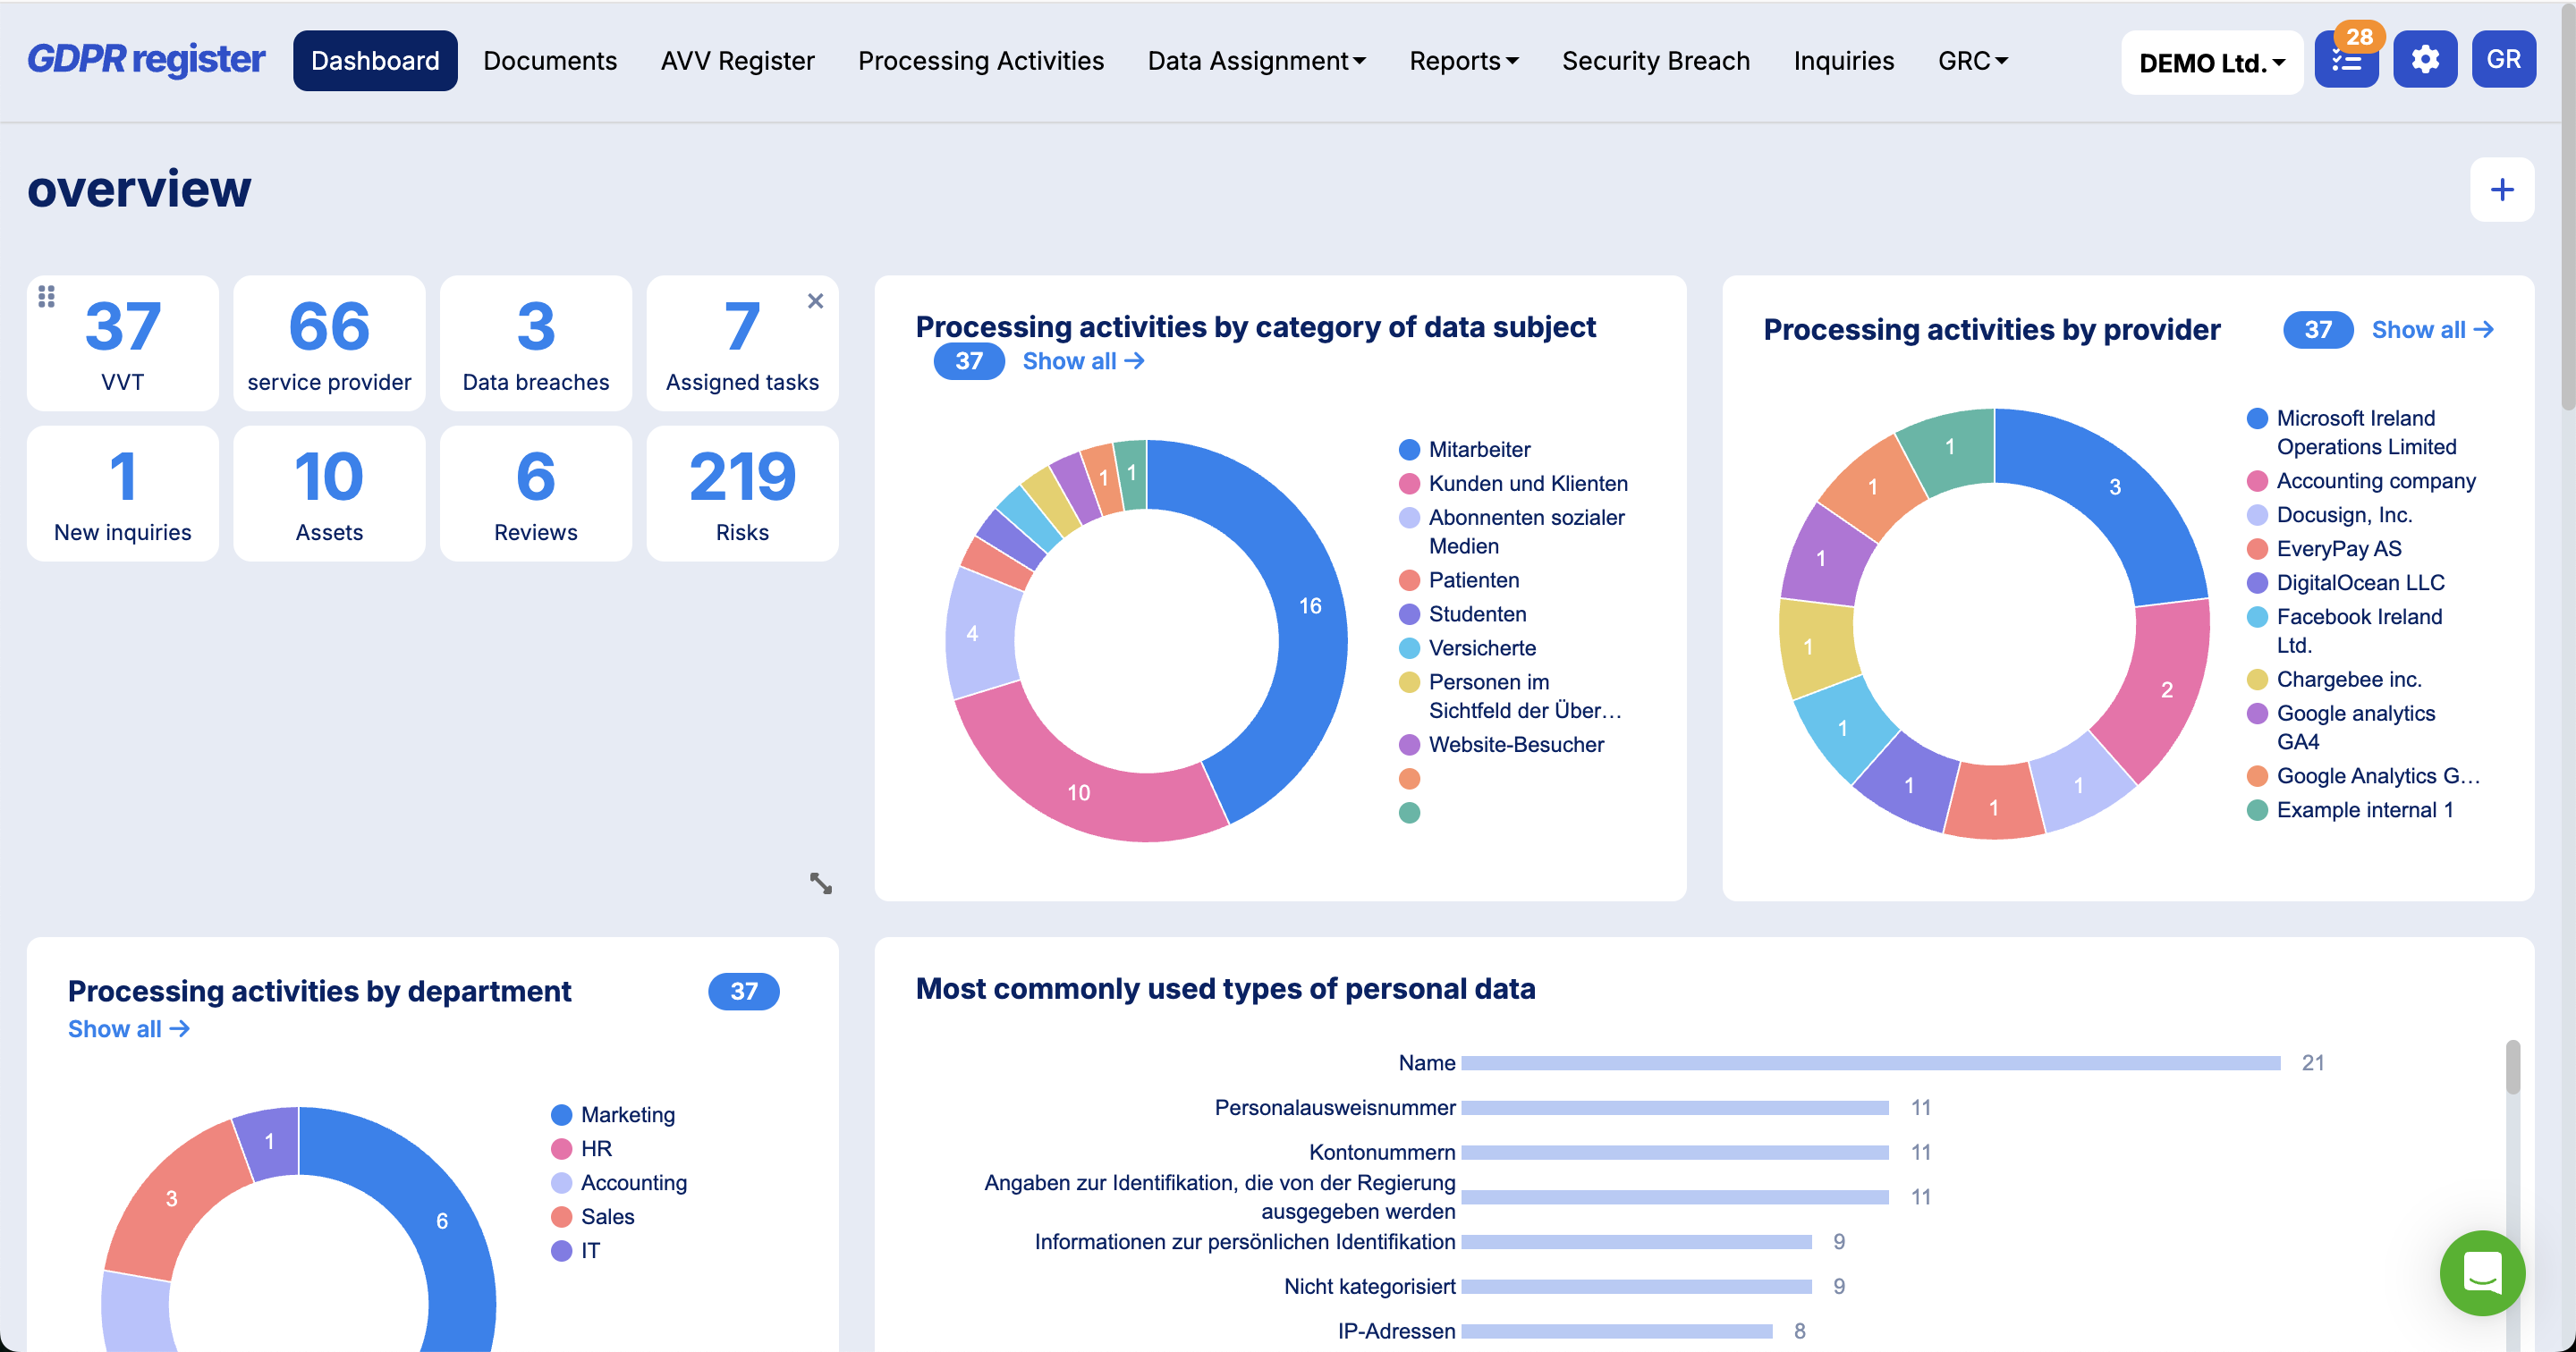Grab the dotted drag handle on VVT card
This screenshot has height=1352, width=2576.
pyautogui.click(x=46, y=297)
